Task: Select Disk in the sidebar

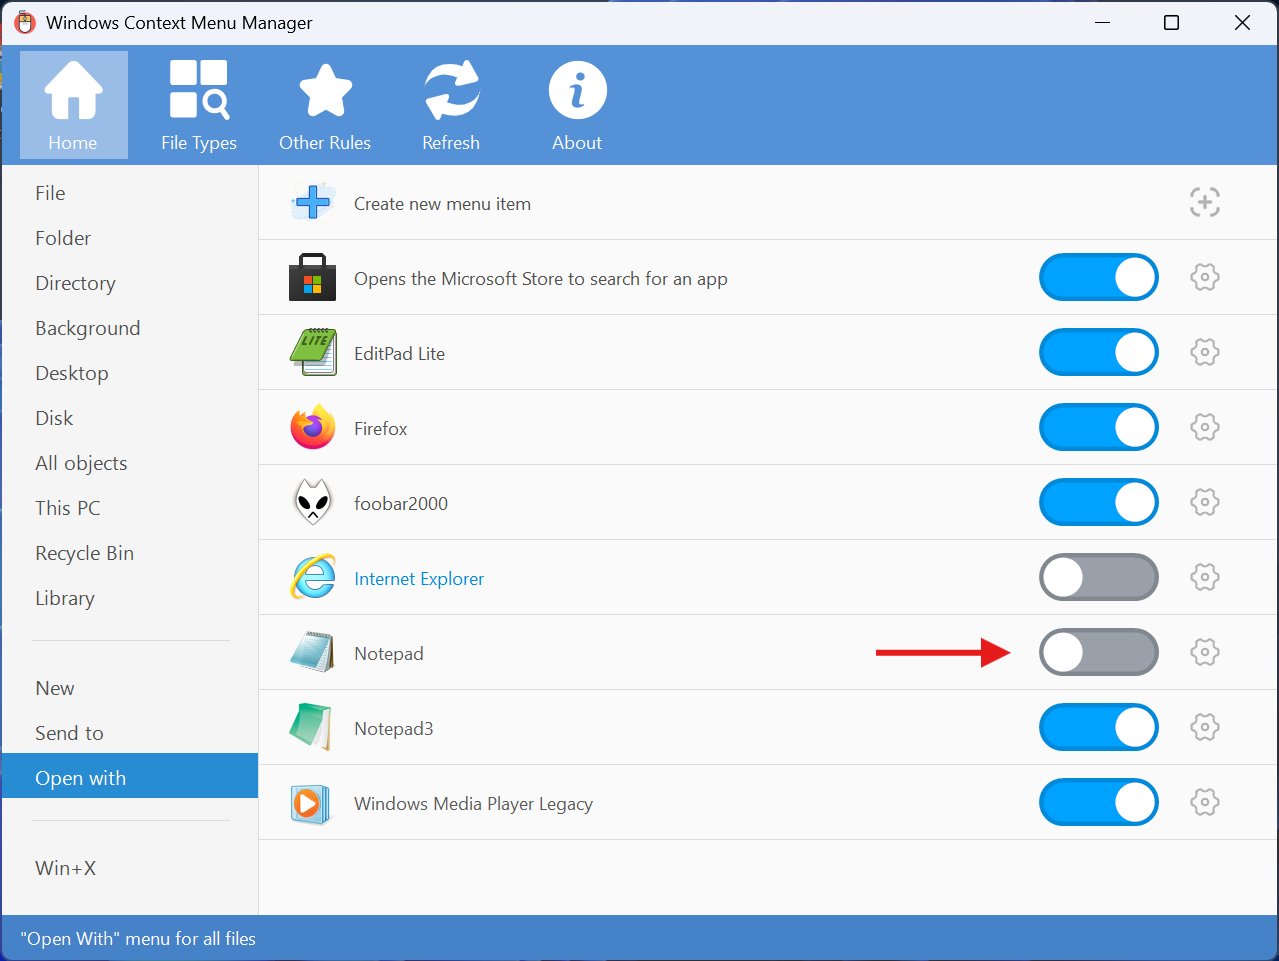Action: [x=130, y=418]
